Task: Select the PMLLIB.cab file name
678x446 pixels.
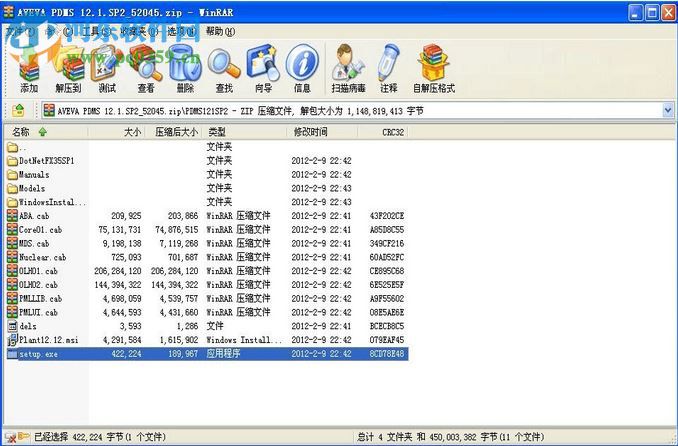Action: (x=40, y=299)
